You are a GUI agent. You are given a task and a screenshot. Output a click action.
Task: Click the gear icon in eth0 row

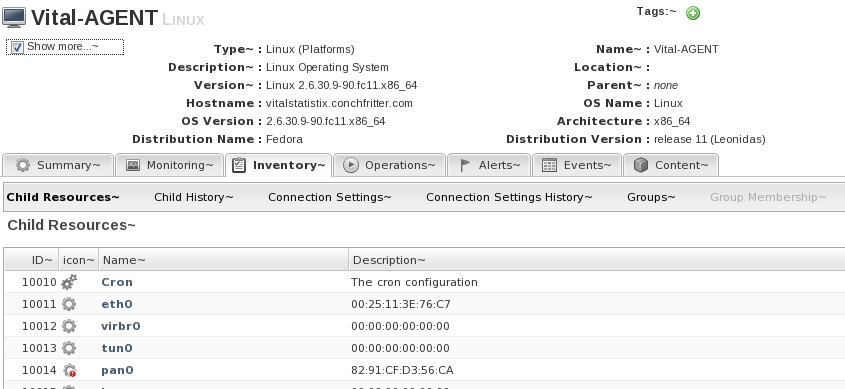click(x=69, y=304)
